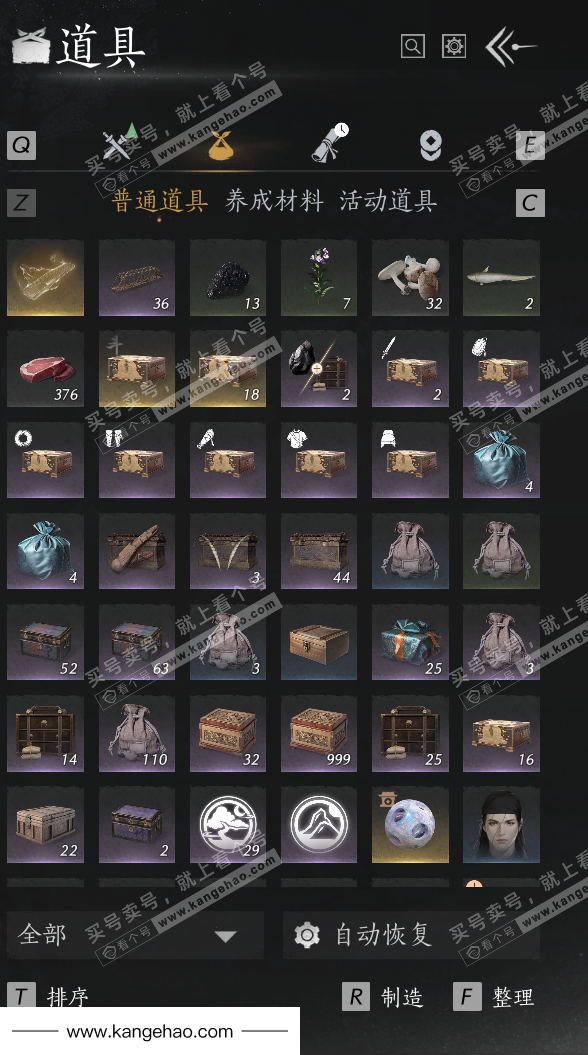Select the scroll with clock category
Screen dimensions: 588x1055
pyautogui.click(x=330, y=143)
